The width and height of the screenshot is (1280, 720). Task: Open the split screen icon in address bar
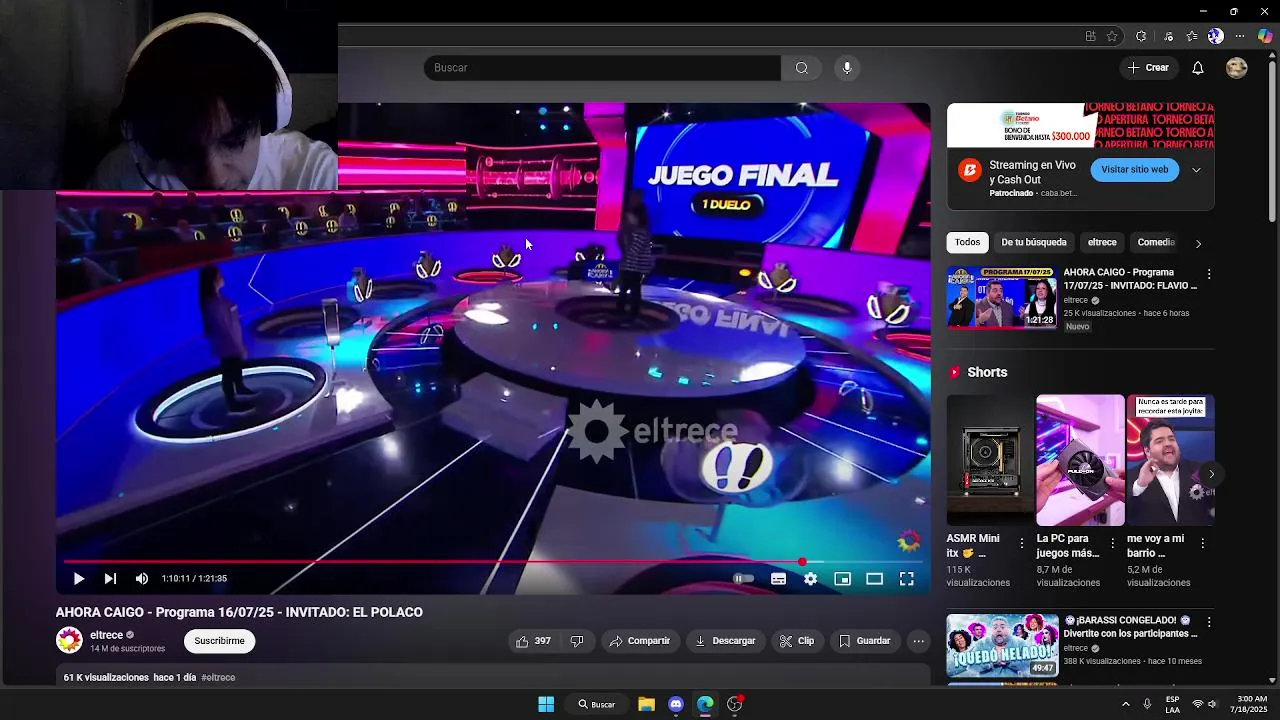1090,36
